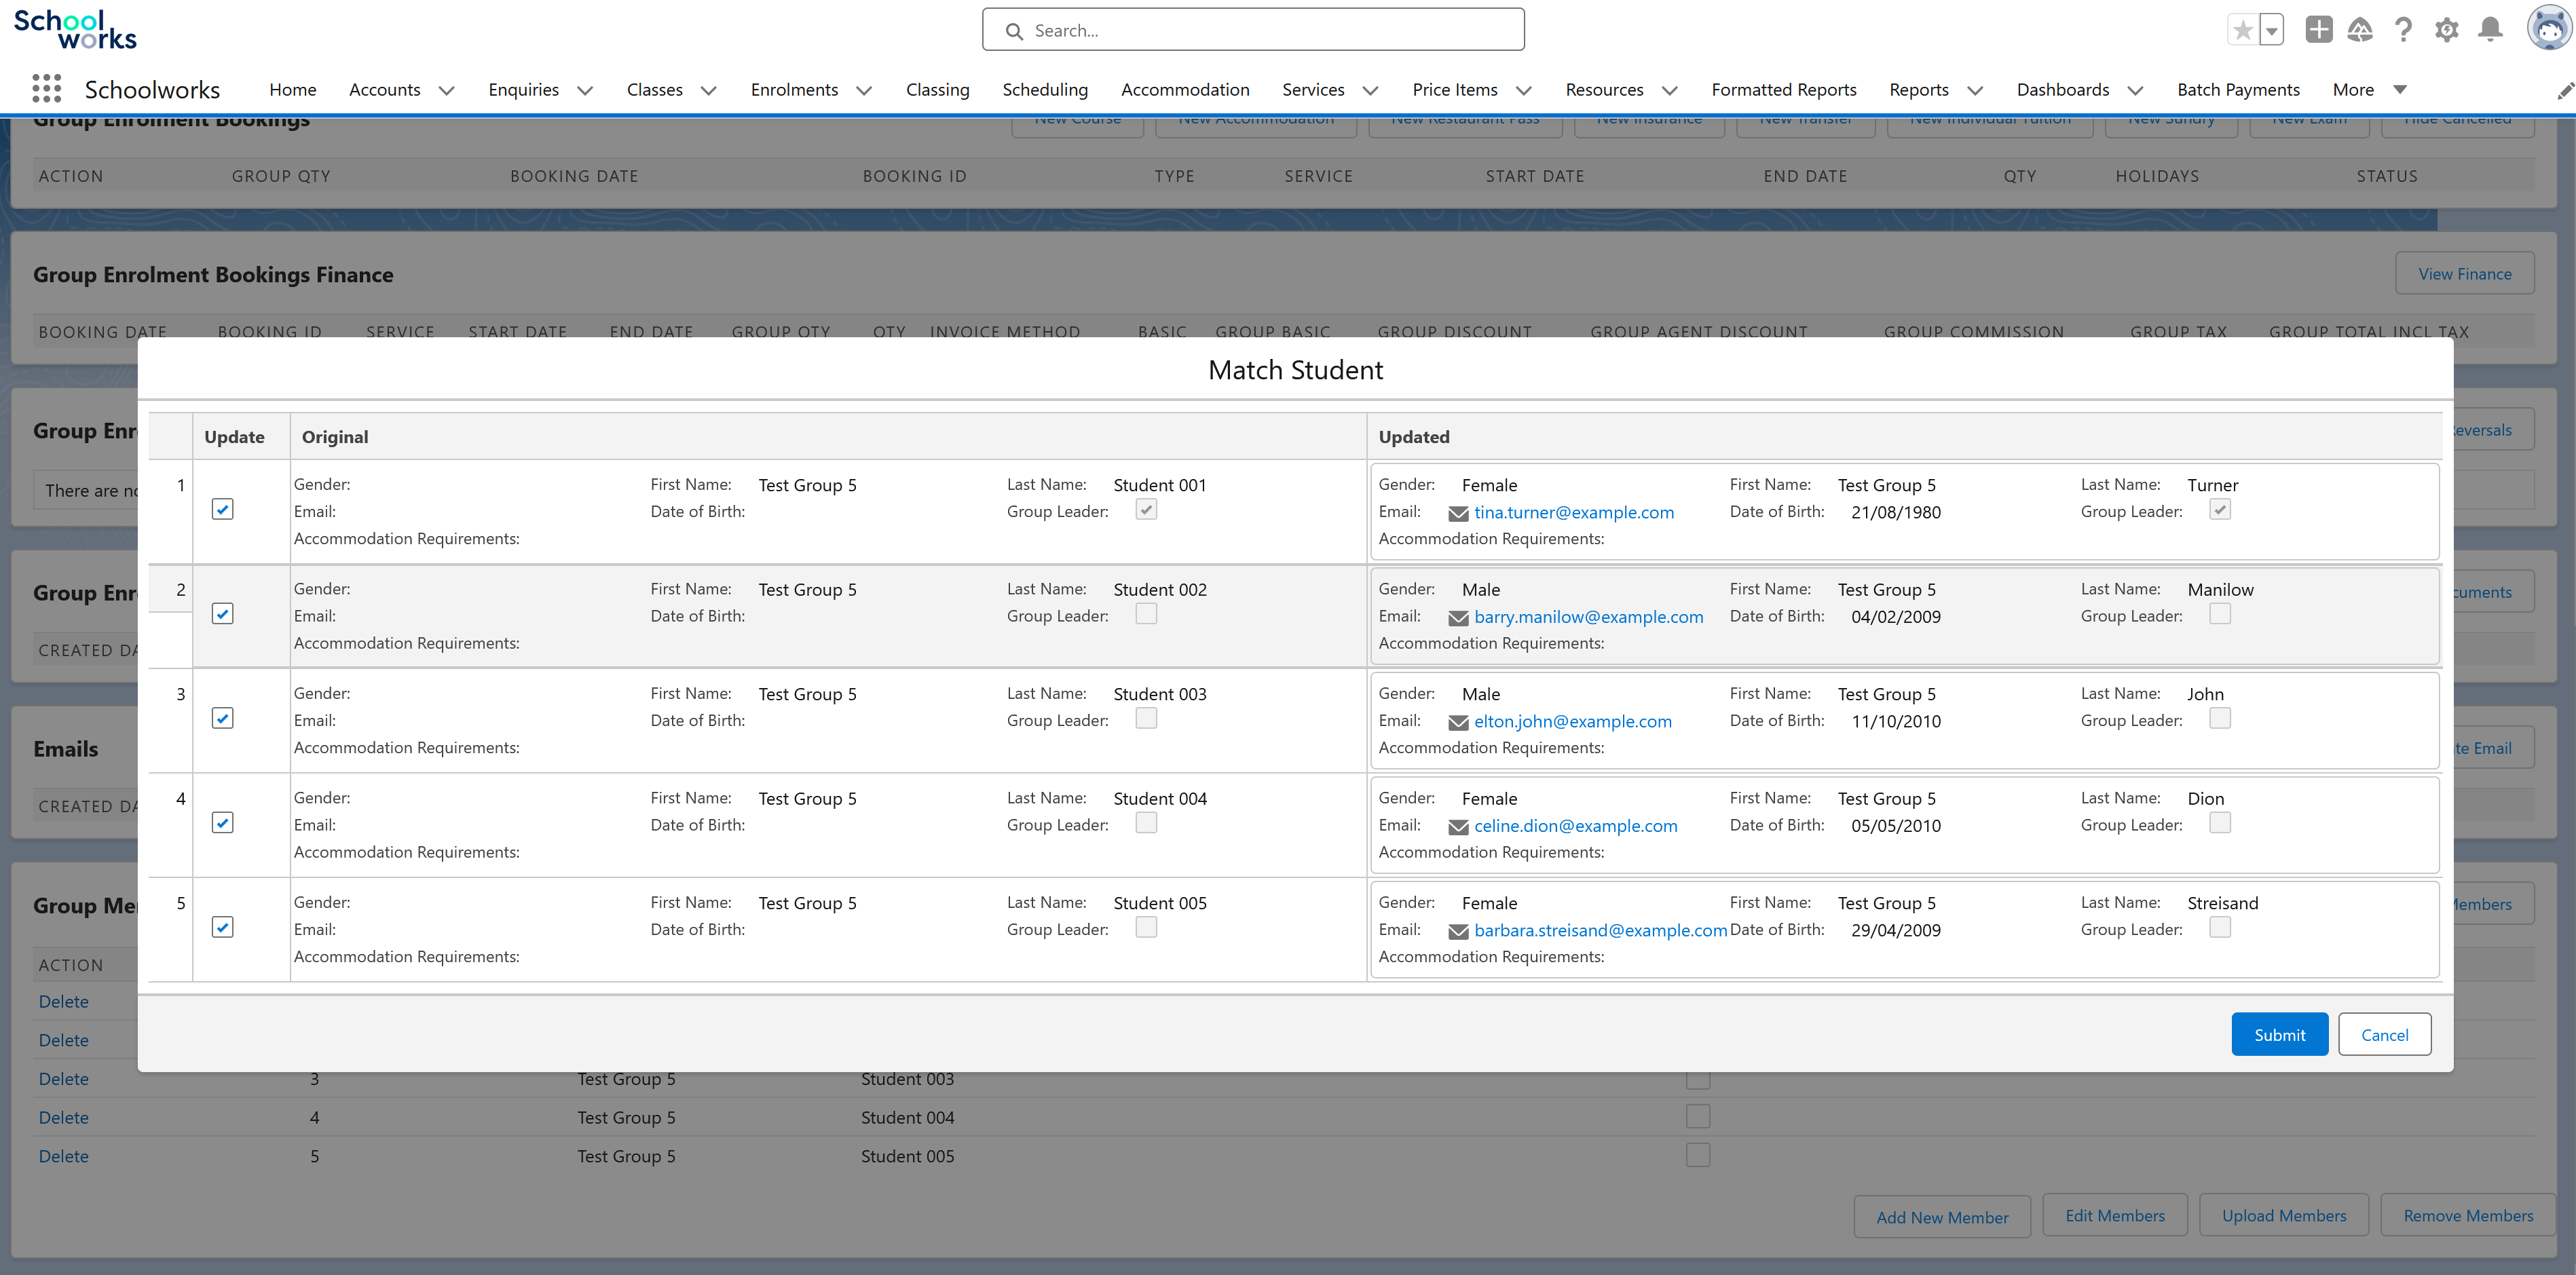The image size is (2576, 1275).
Task: Click into the Search field
Action: coord(1253,30)
